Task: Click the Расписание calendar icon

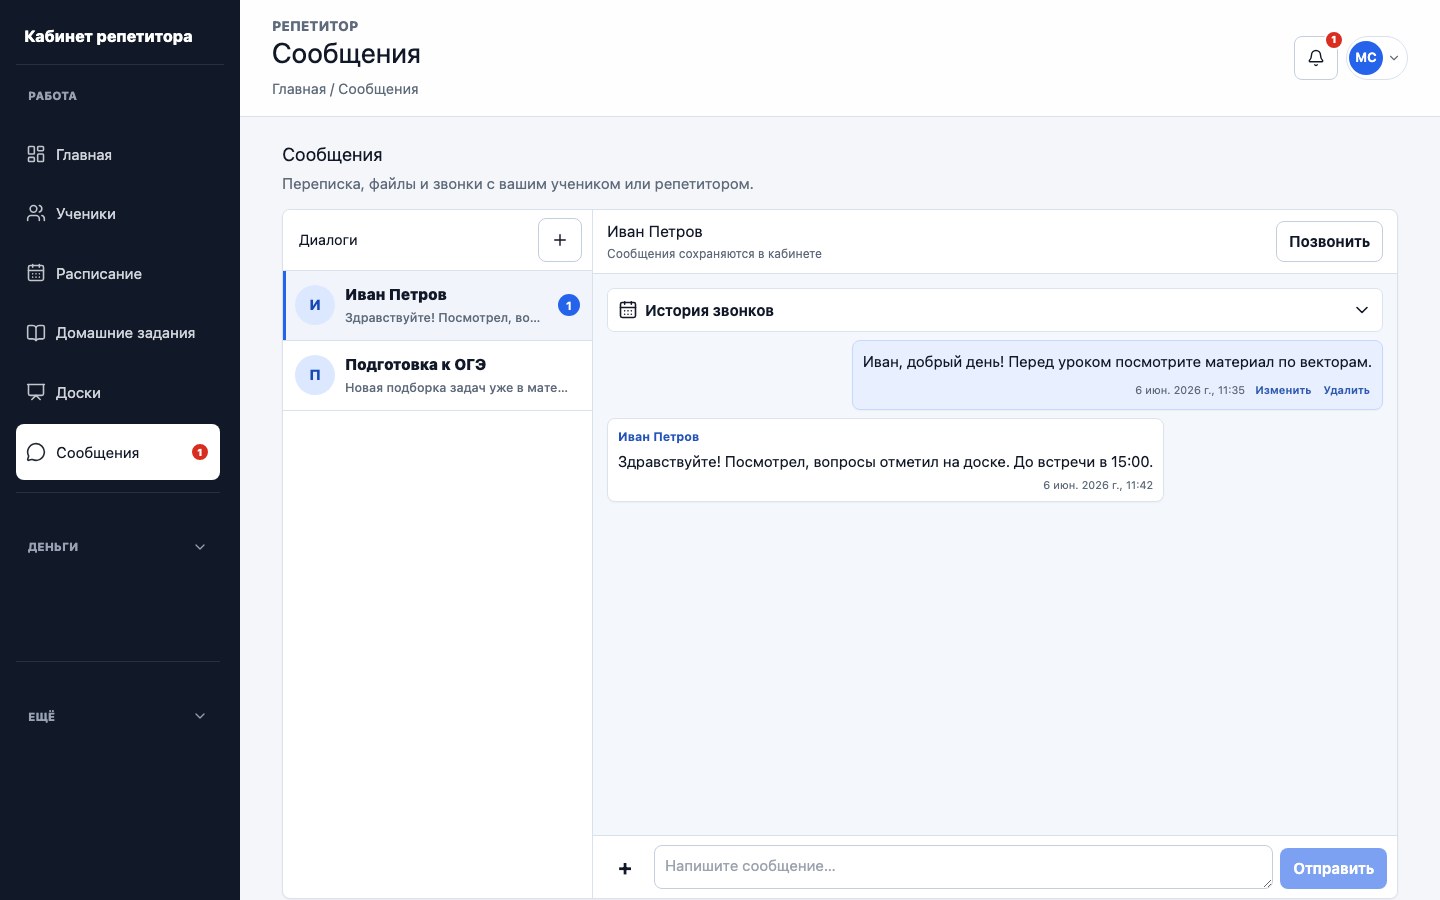Action: click(36, 273)
